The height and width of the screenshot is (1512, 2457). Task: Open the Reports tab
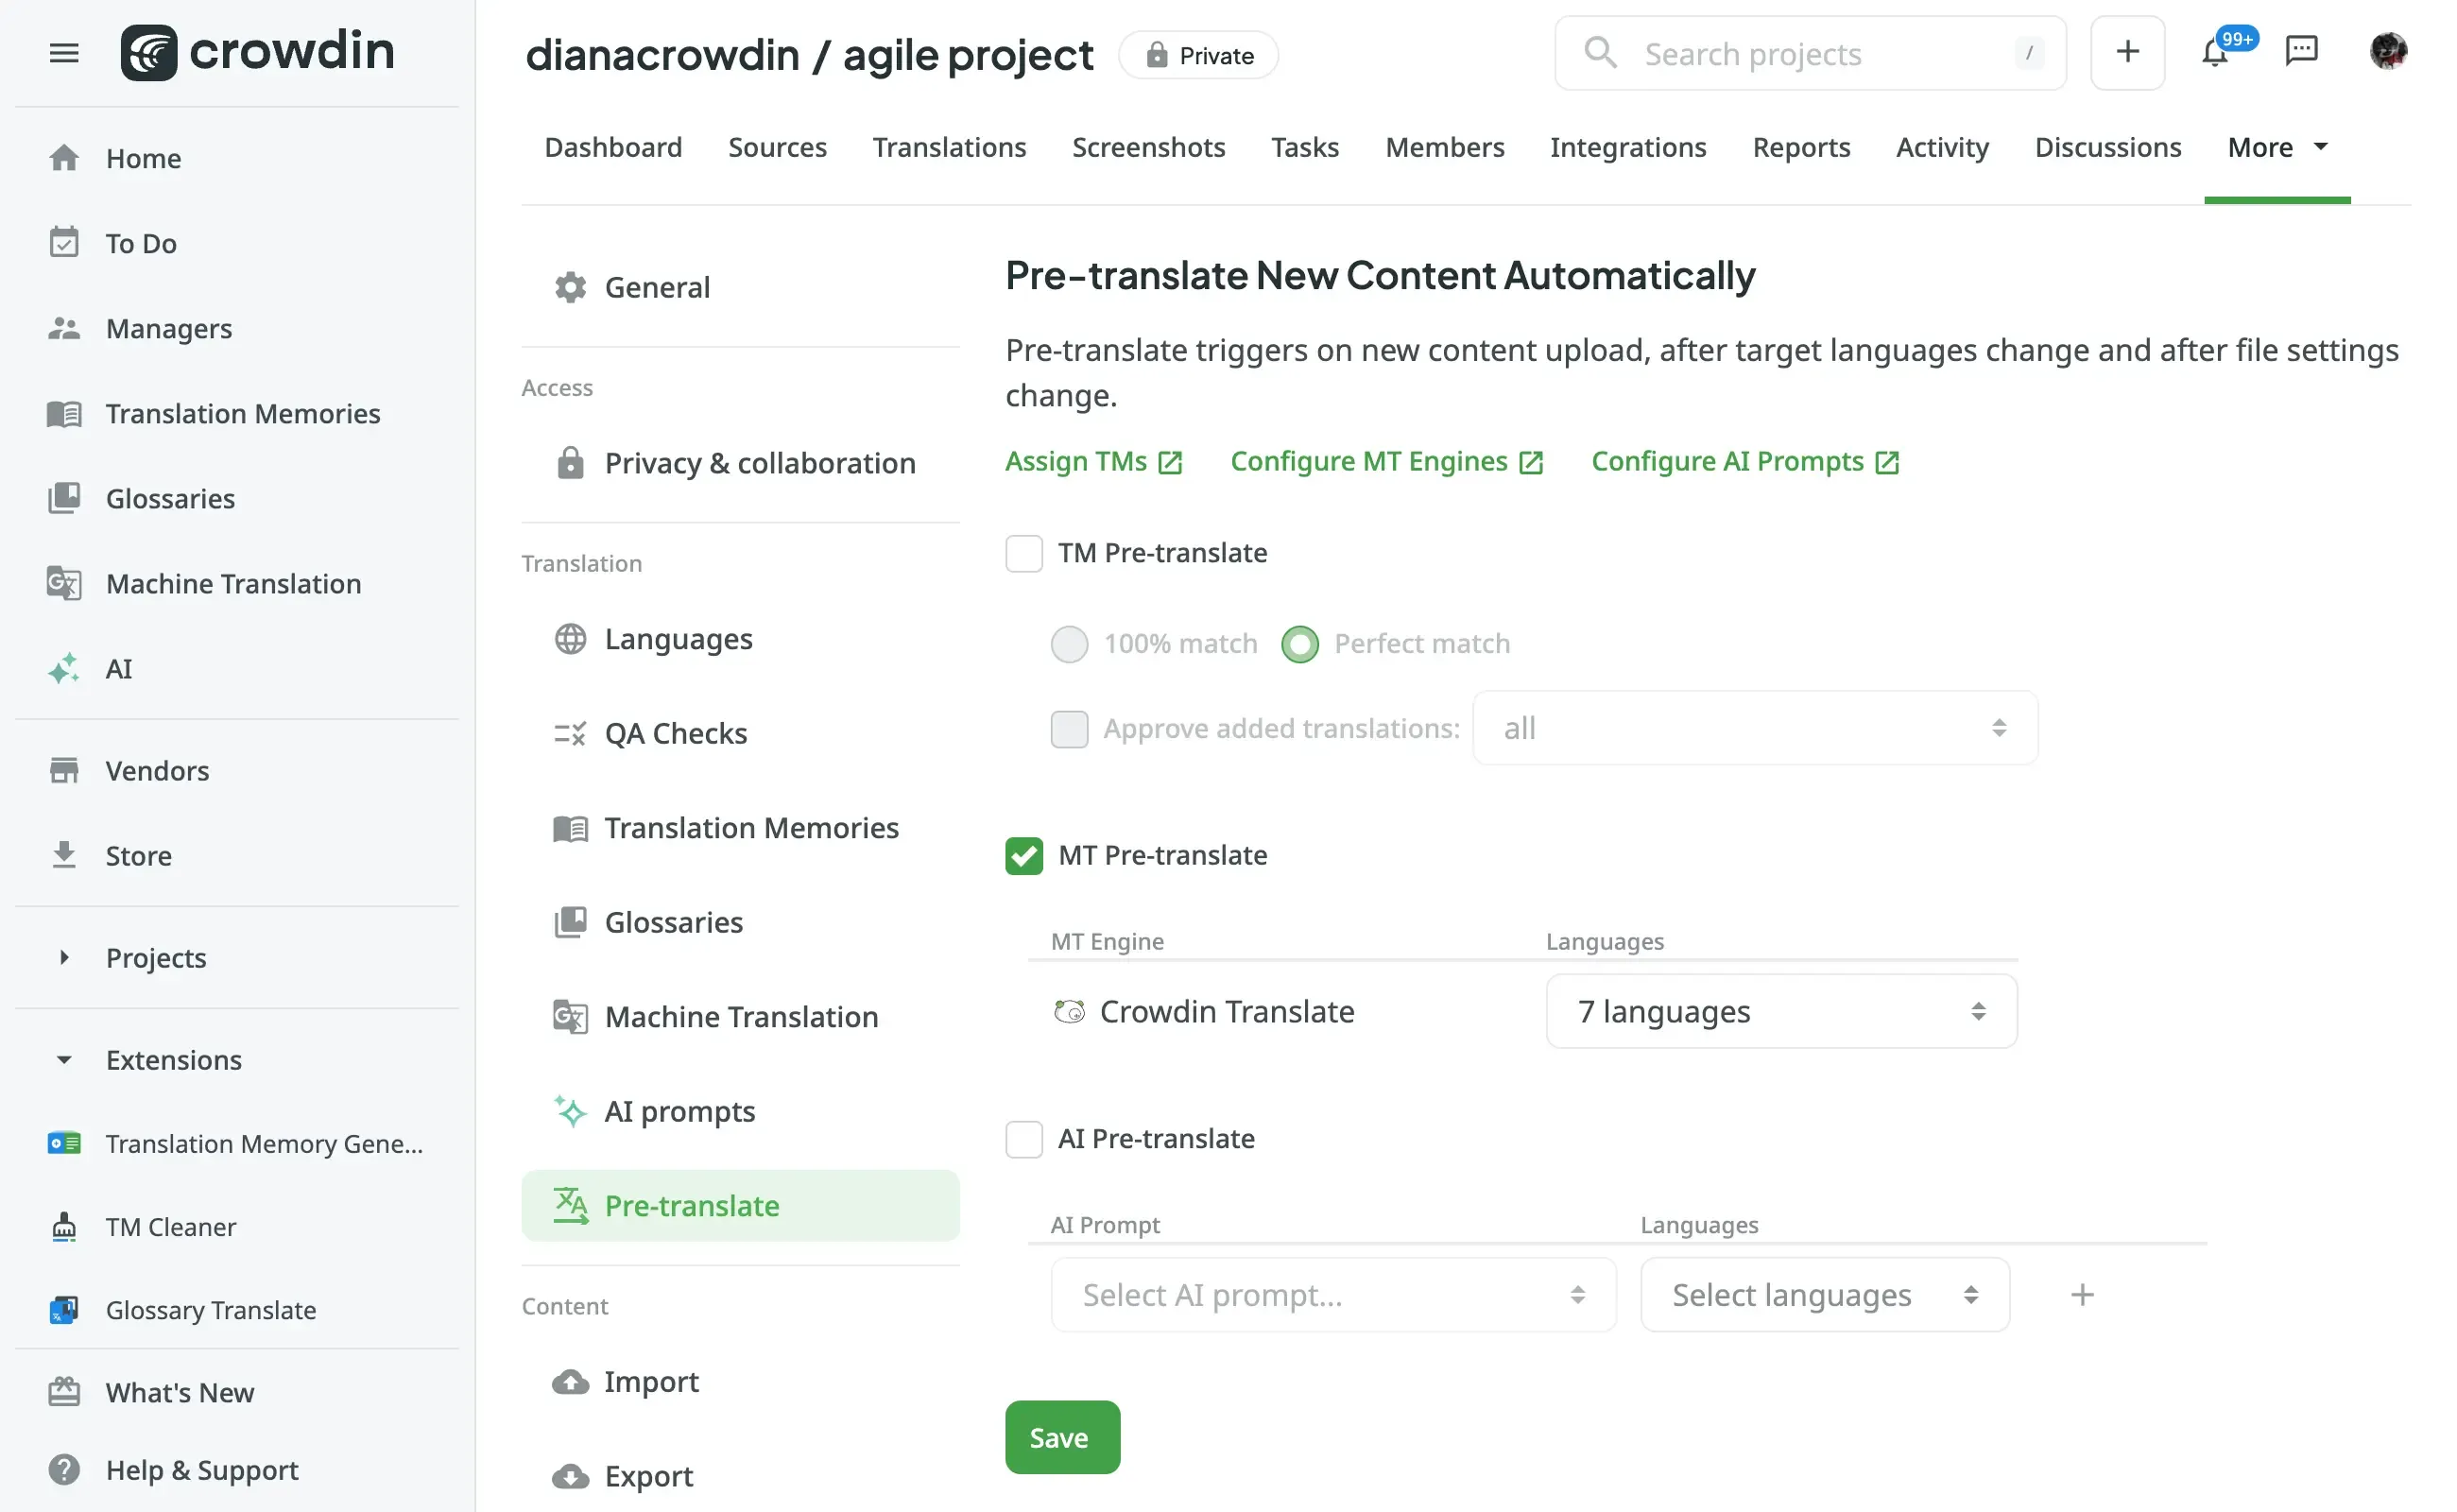click(1800, 147)
